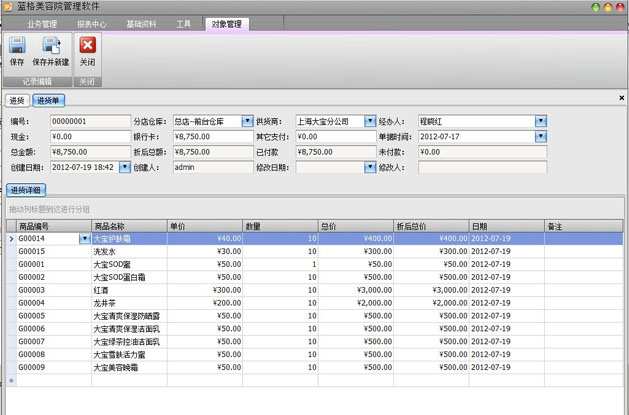Click the 已付款 field

pos(336,152)
